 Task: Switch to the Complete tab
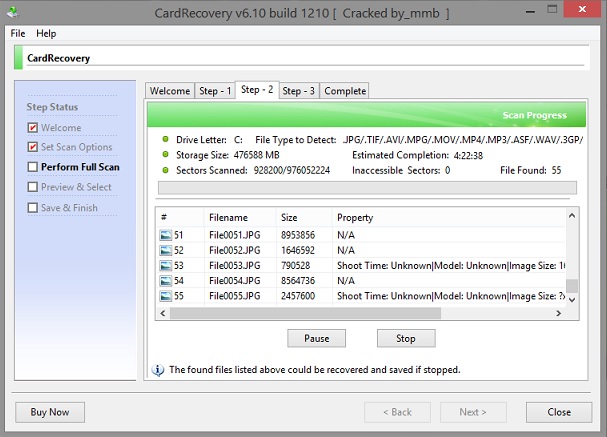click(345, 91)
